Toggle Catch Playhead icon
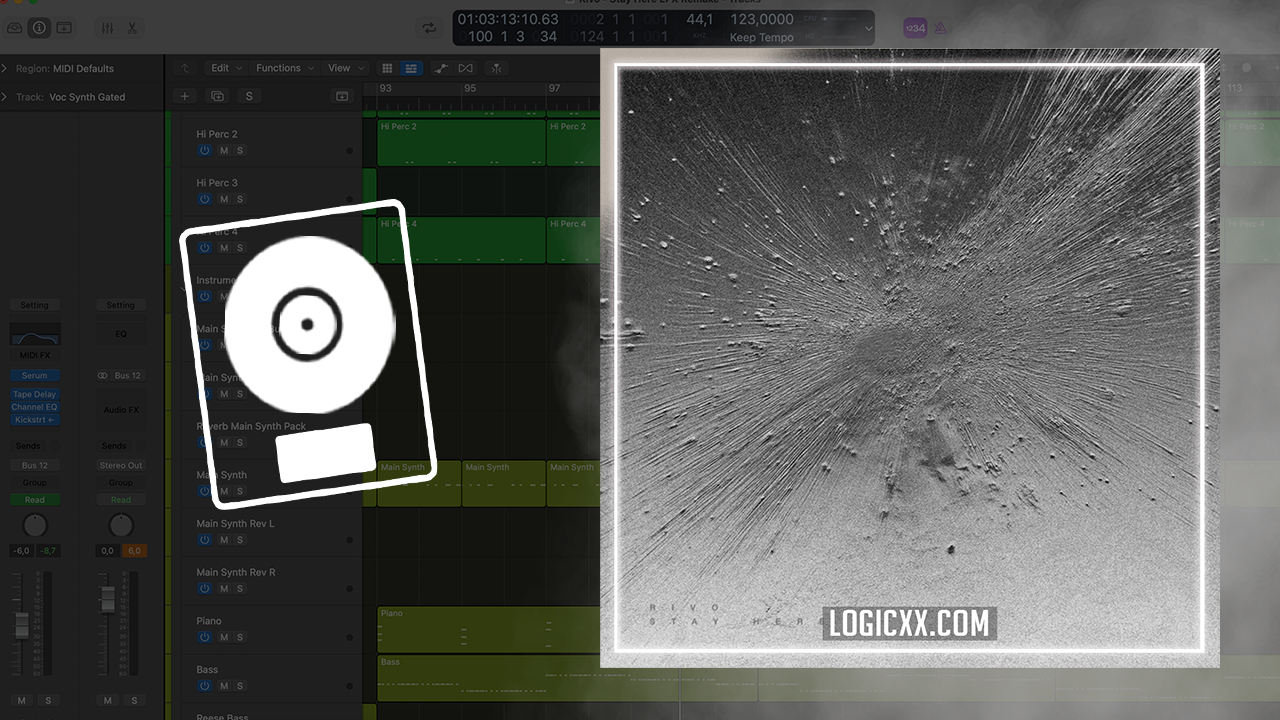The height and width of the screenshot is (720, 1280). click(x=496, y=68)
